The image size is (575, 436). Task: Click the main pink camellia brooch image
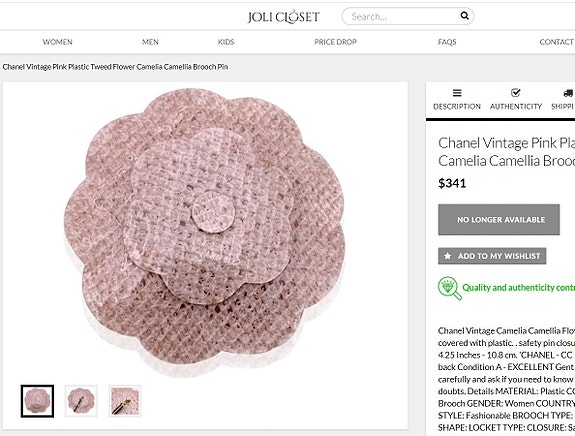pos(205,233)
